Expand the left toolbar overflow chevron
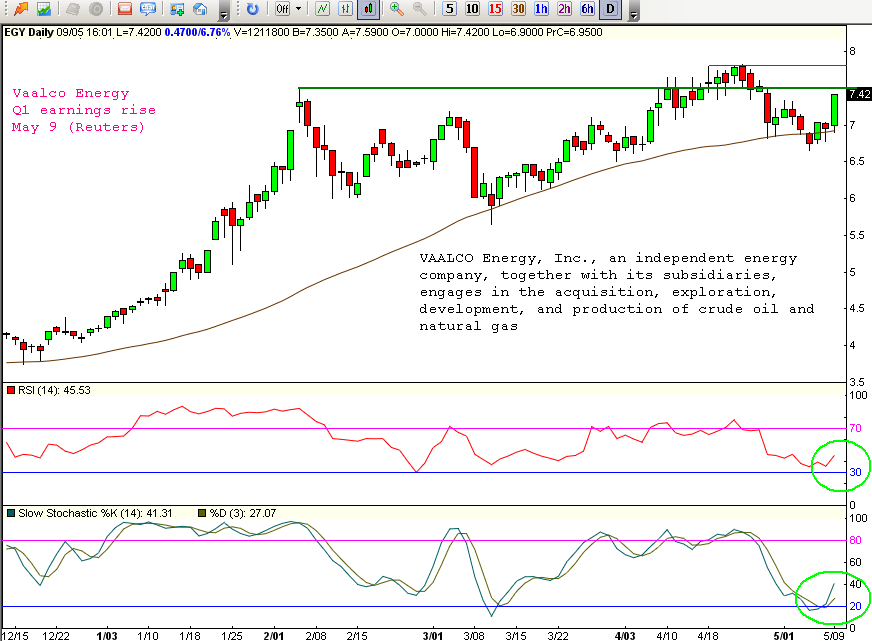This screenshot has width=872, height=641. (224, 12)
